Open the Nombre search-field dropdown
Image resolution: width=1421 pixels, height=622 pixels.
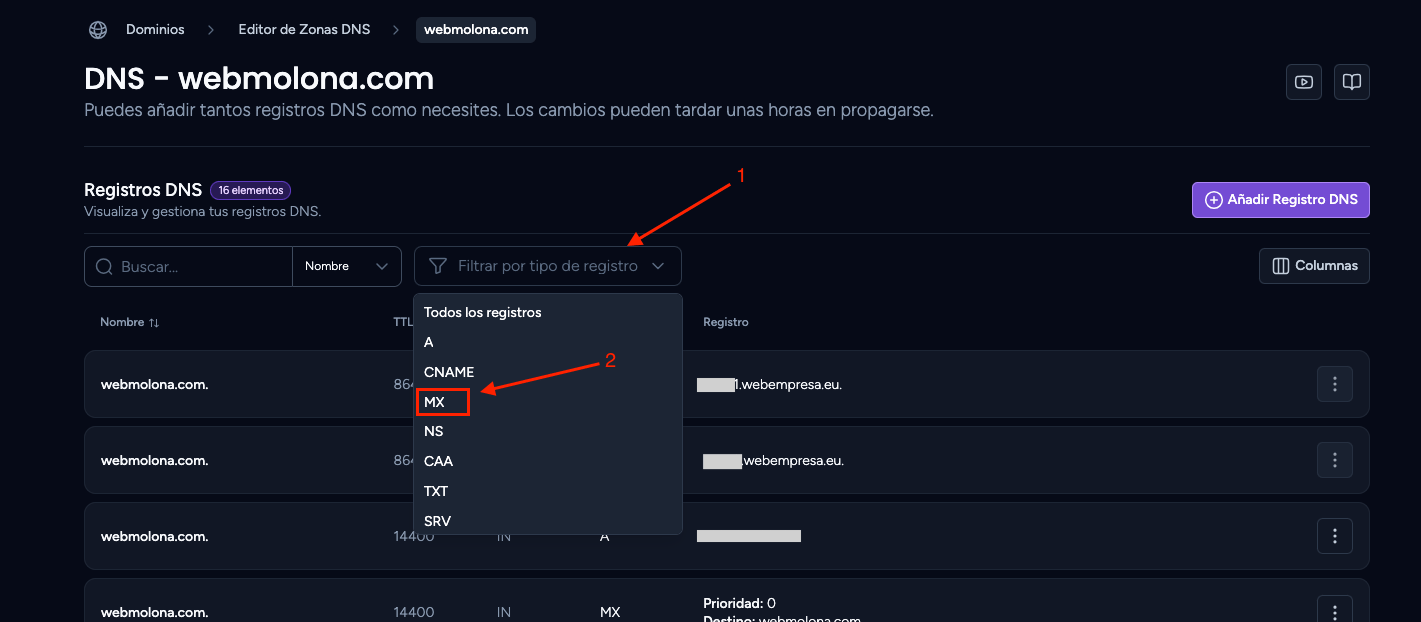click(x=347, y=266)
